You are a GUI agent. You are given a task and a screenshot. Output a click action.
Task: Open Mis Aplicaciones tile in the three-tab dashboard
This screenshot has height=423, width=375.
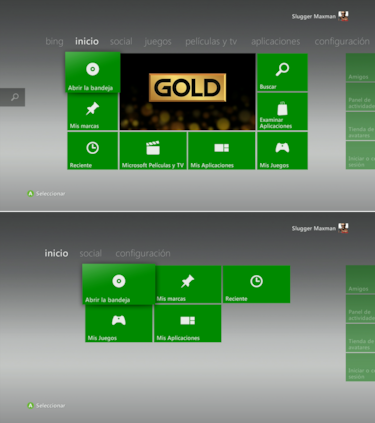click(x=188, y=323)
